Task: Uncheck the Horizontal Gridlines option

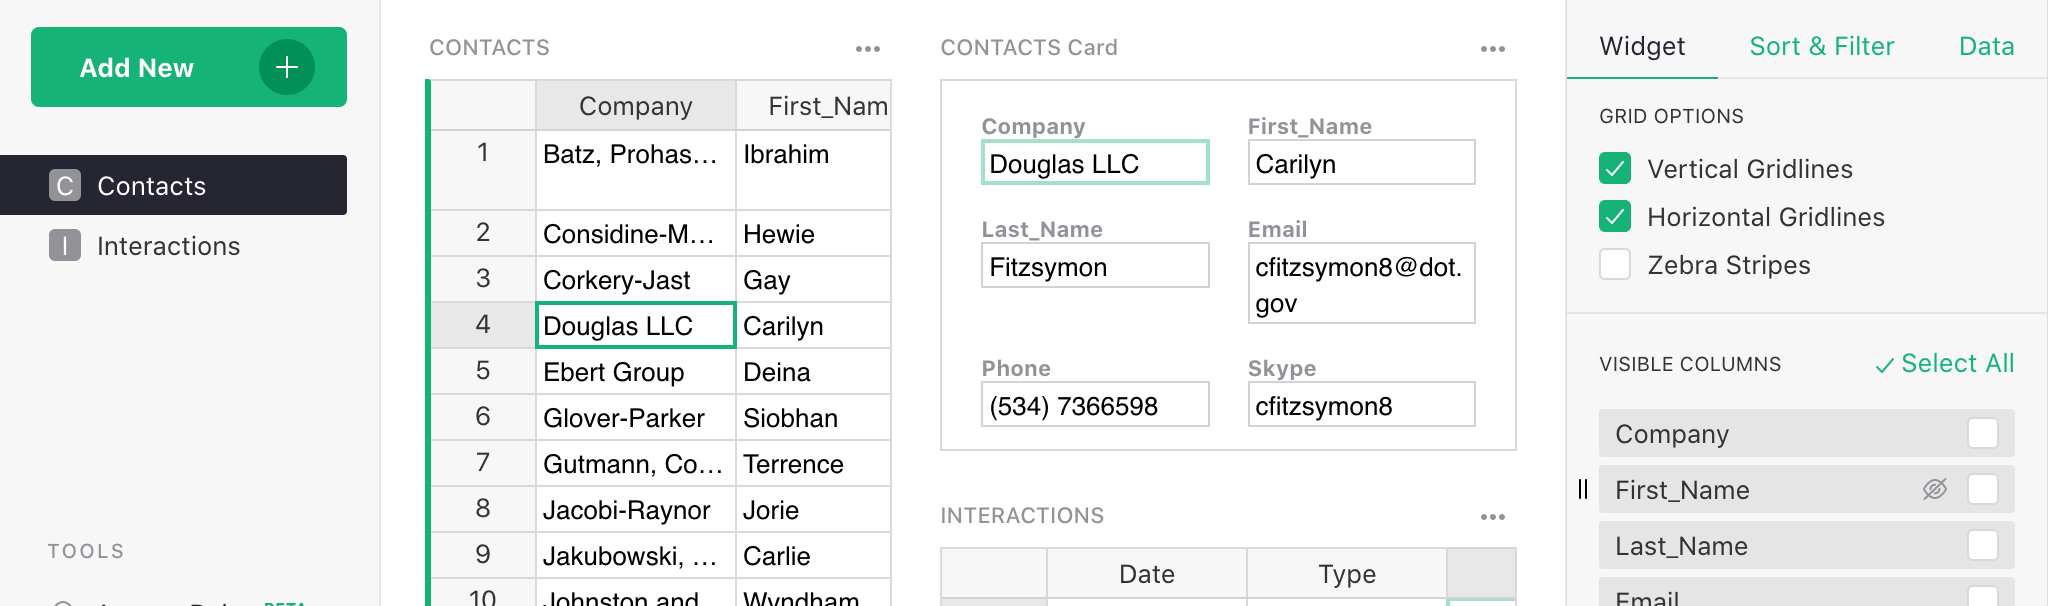Action: pyautogui.click(x=1615, y=217)
